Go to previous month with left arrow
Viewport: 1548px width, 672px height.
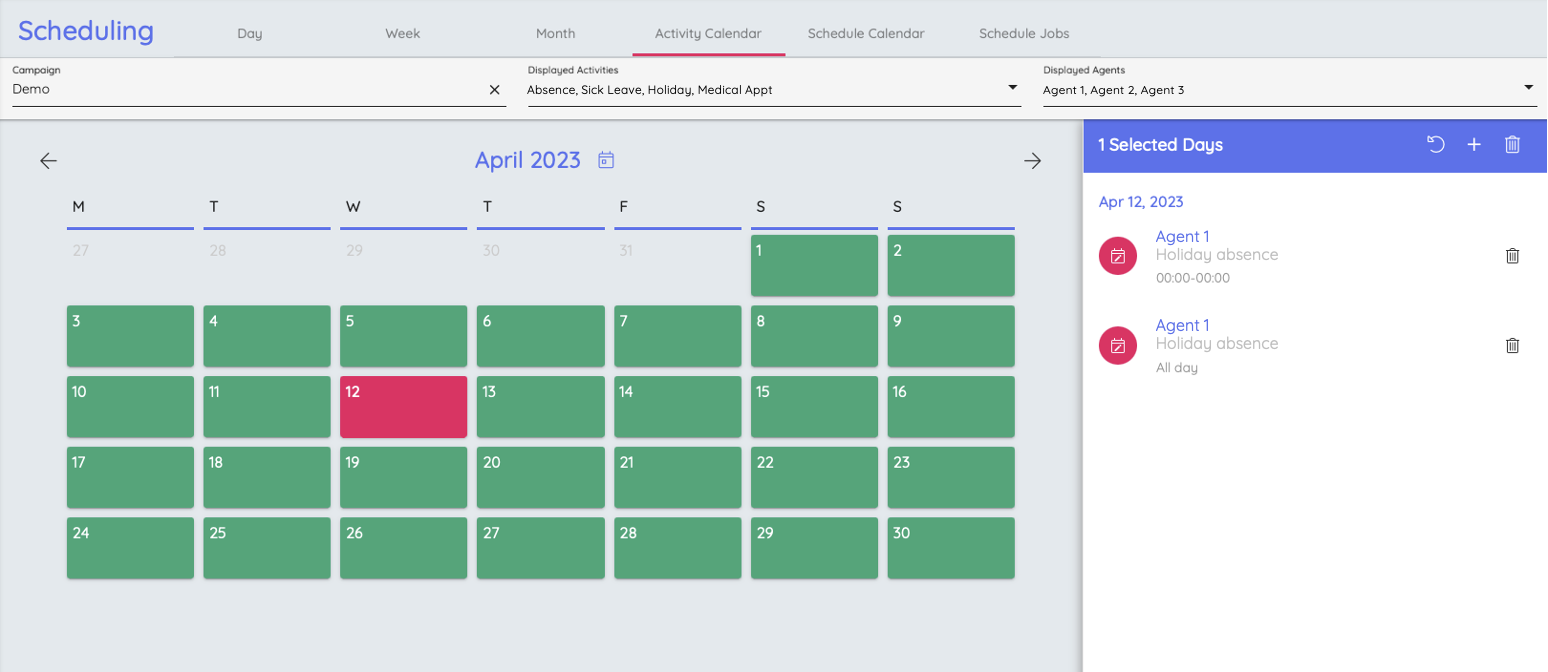[48, 161]
